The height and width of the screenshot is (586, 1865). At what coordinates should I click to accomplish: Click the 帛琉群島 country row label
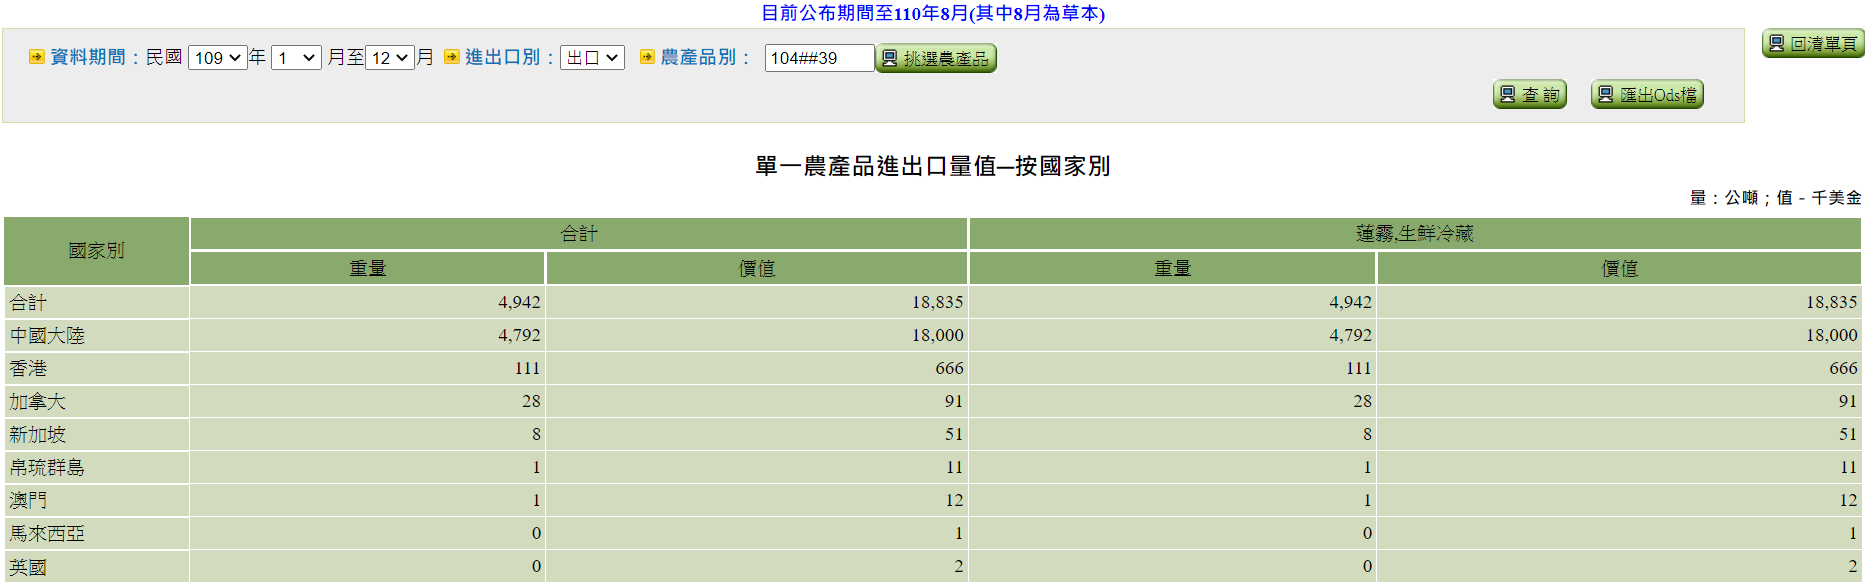click(47, 467)
